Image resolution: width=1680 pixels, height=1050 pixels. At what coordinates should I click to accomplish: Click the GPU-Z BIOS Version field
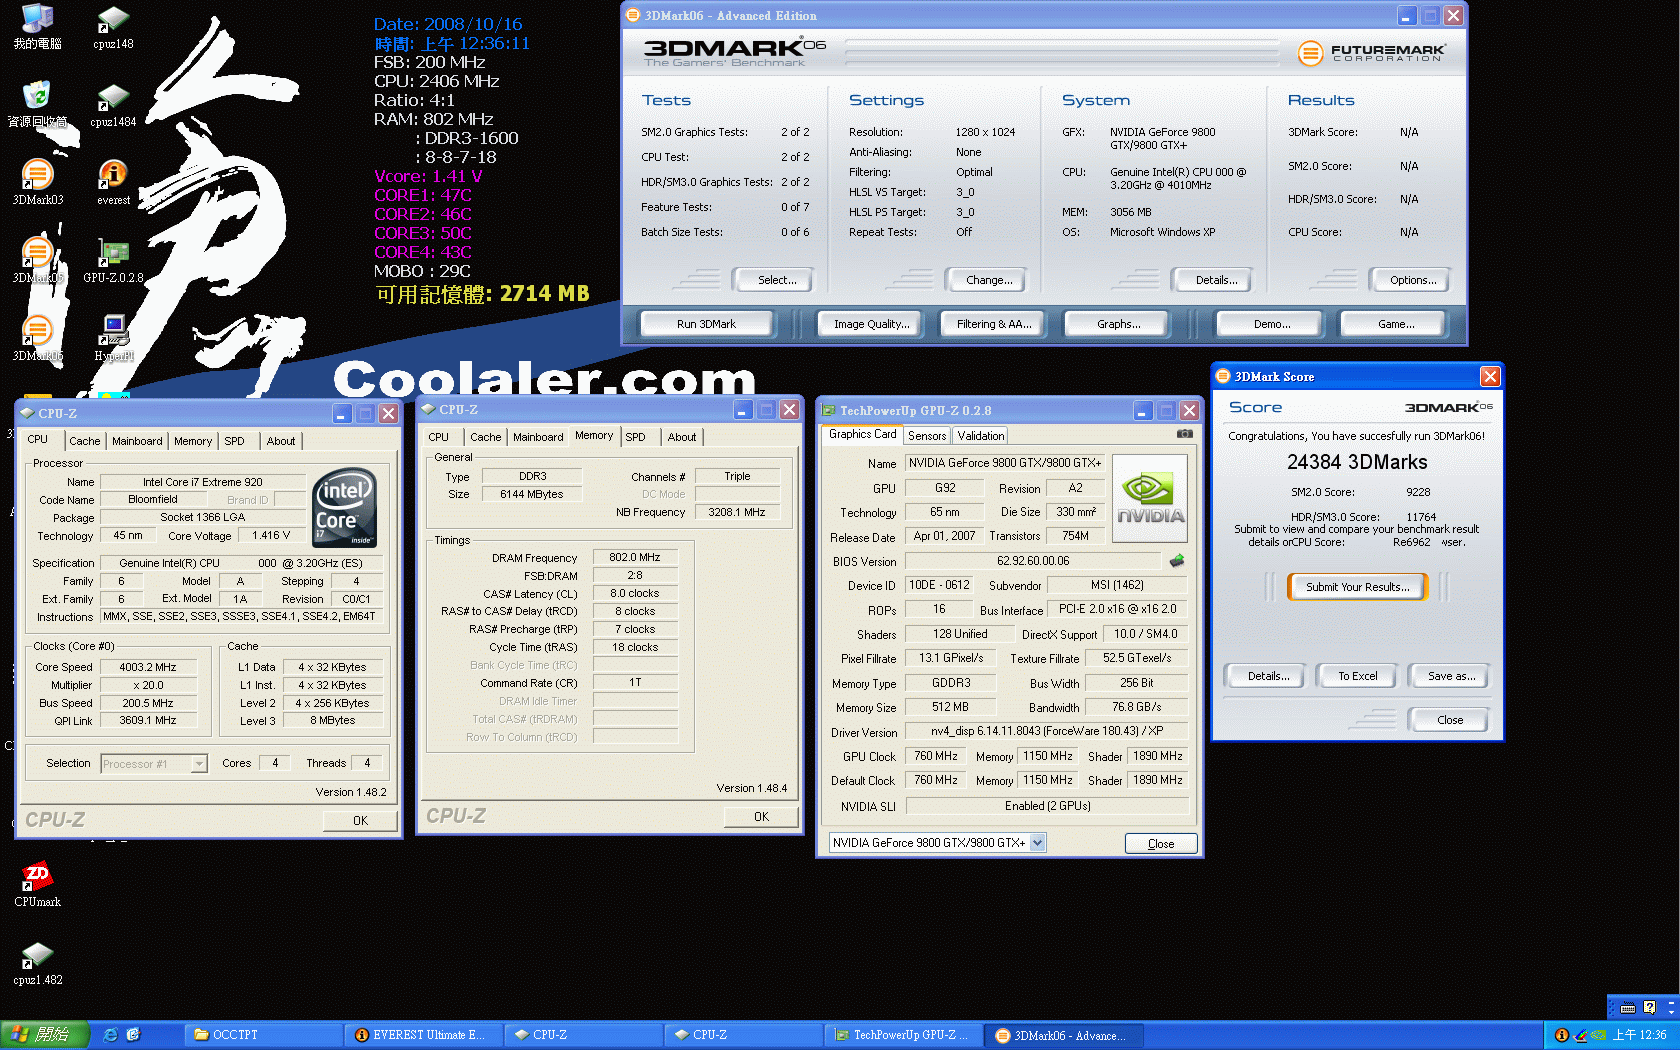coord(1032,561)
